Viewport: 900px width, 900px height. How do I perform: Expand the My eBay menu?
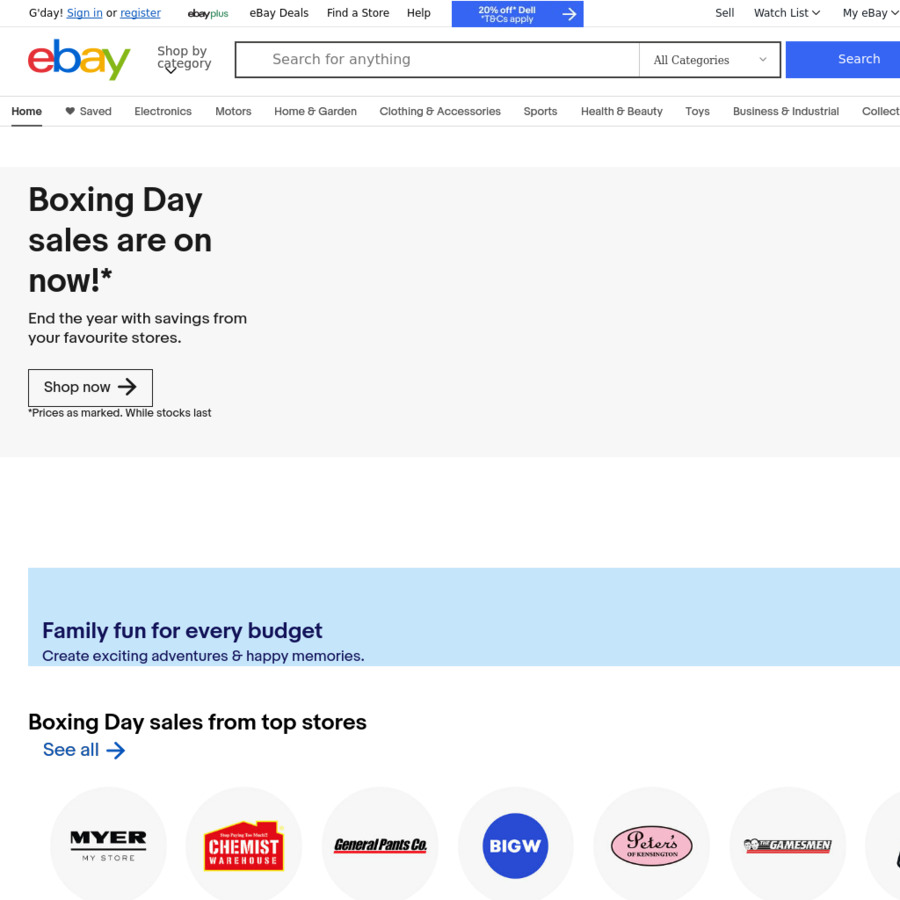click(x=869, y=13)
